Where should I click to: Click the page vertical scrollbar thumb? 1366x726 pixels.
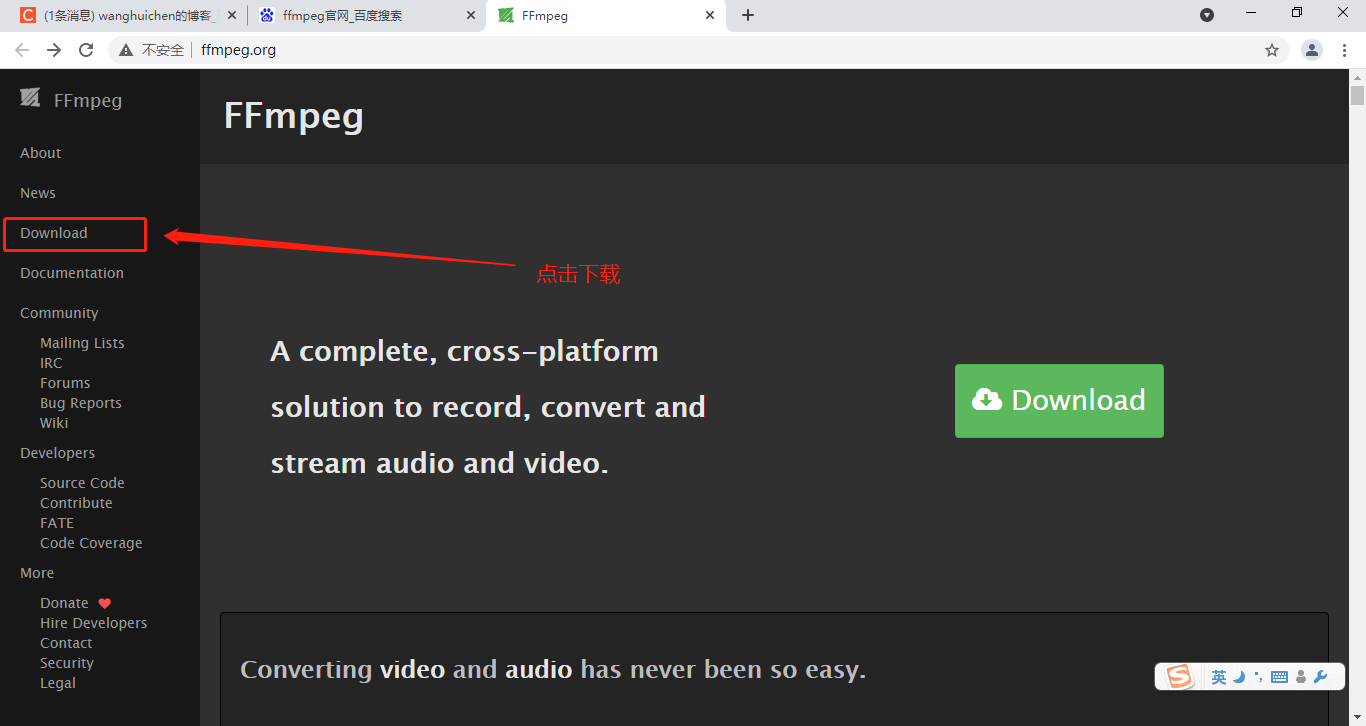1357,96
